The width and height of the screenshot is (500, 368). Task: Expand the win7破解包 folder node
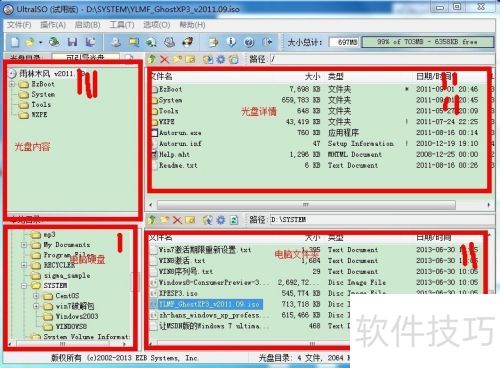click(36, 306)
